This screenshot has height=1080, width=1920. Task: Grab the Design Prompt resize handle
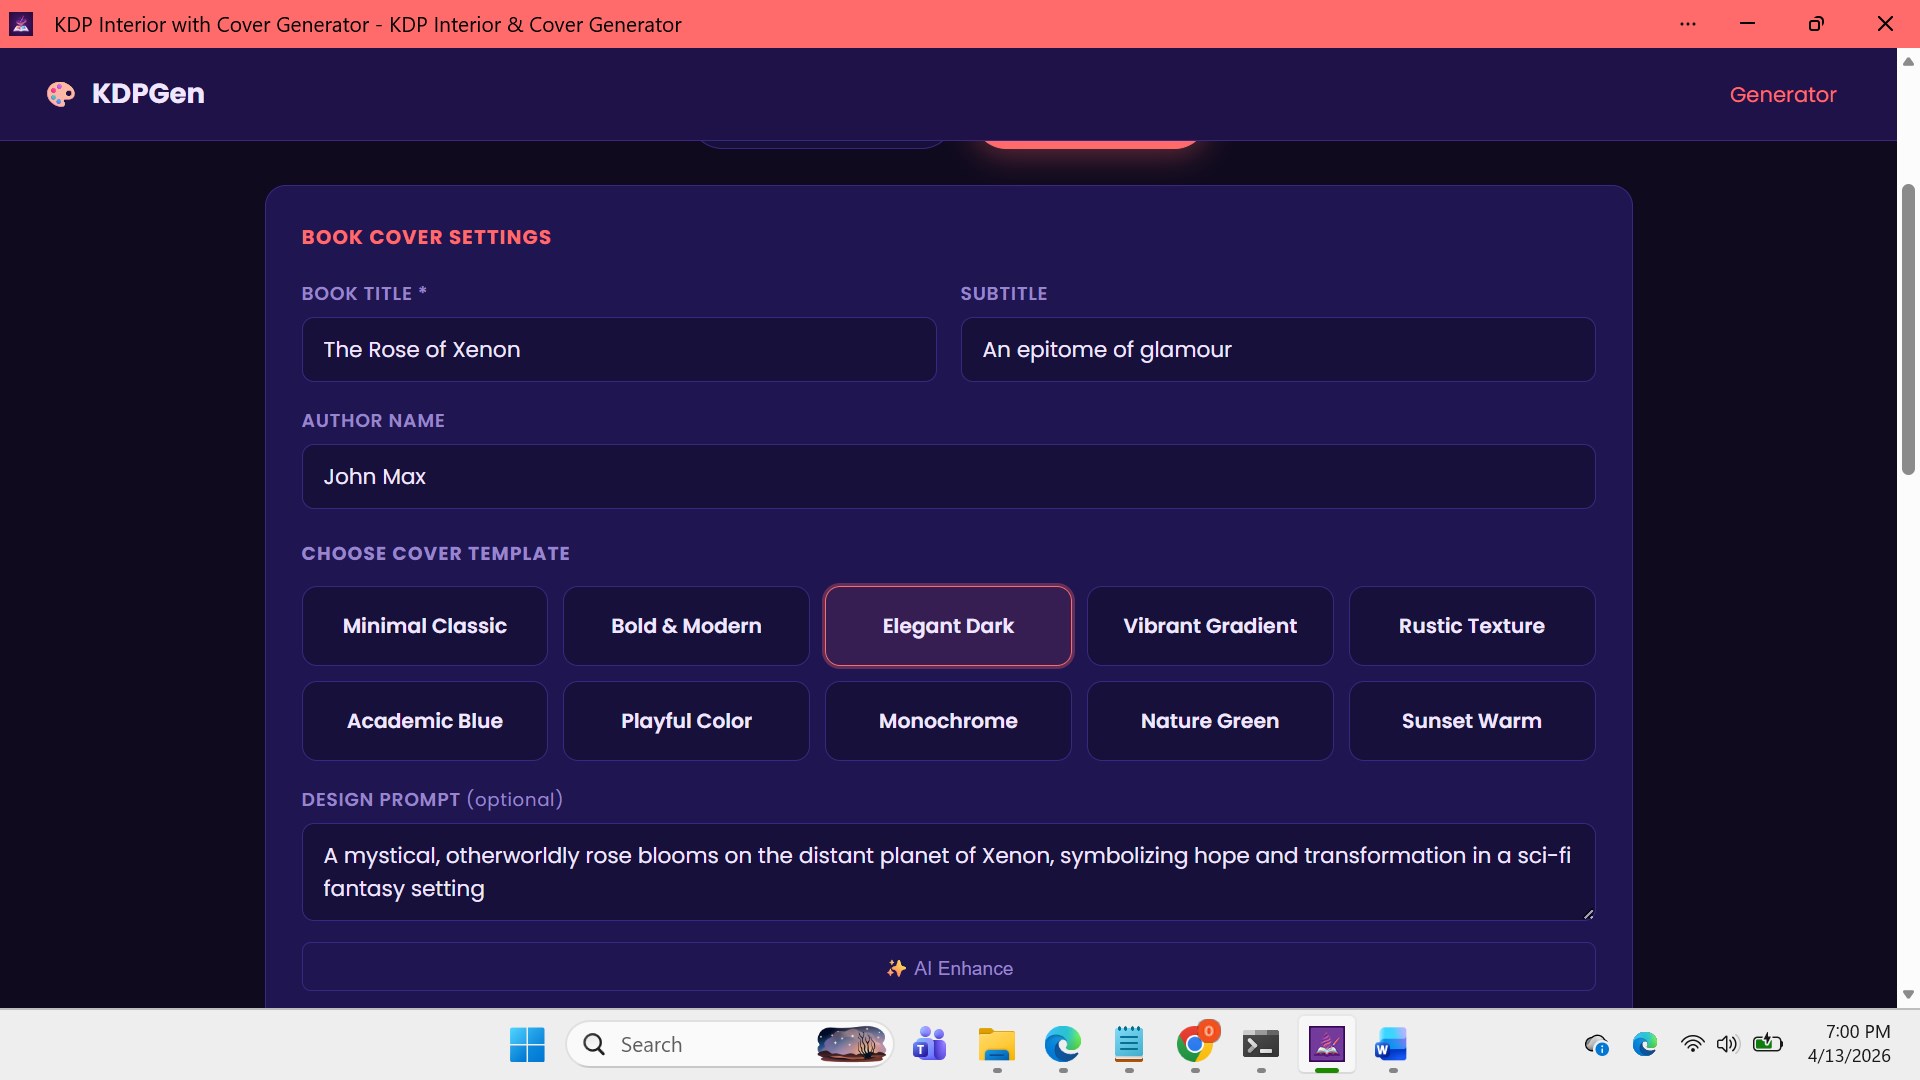[1588, 913]
